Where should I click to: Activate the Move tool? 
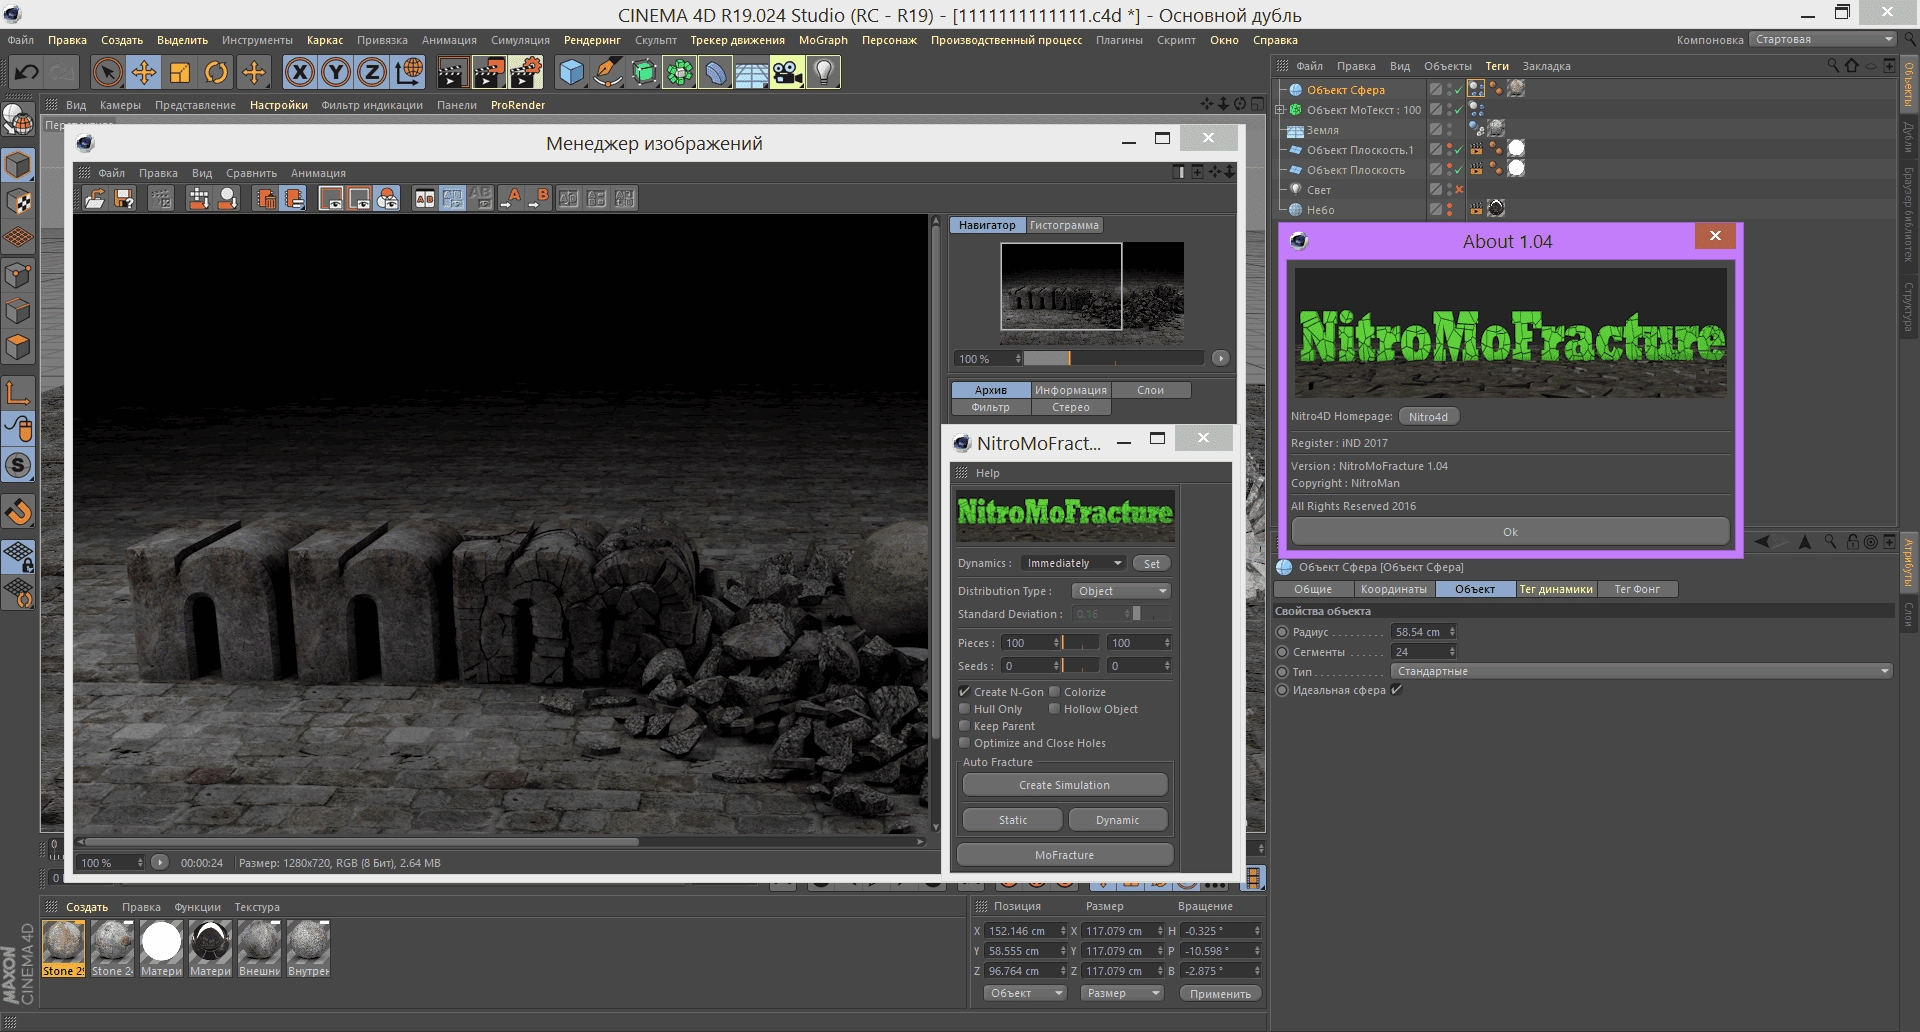point(144,72)
